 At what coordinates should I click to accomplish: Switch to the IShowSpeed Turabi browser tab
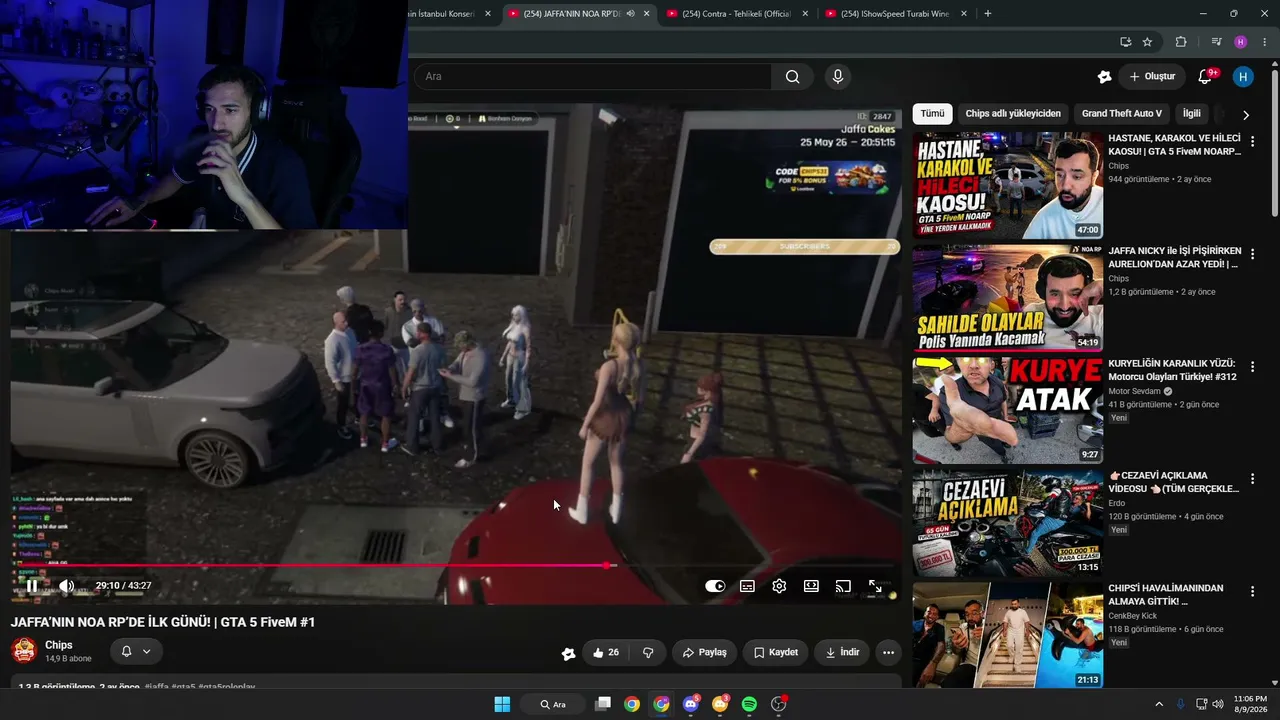point(895,14)
